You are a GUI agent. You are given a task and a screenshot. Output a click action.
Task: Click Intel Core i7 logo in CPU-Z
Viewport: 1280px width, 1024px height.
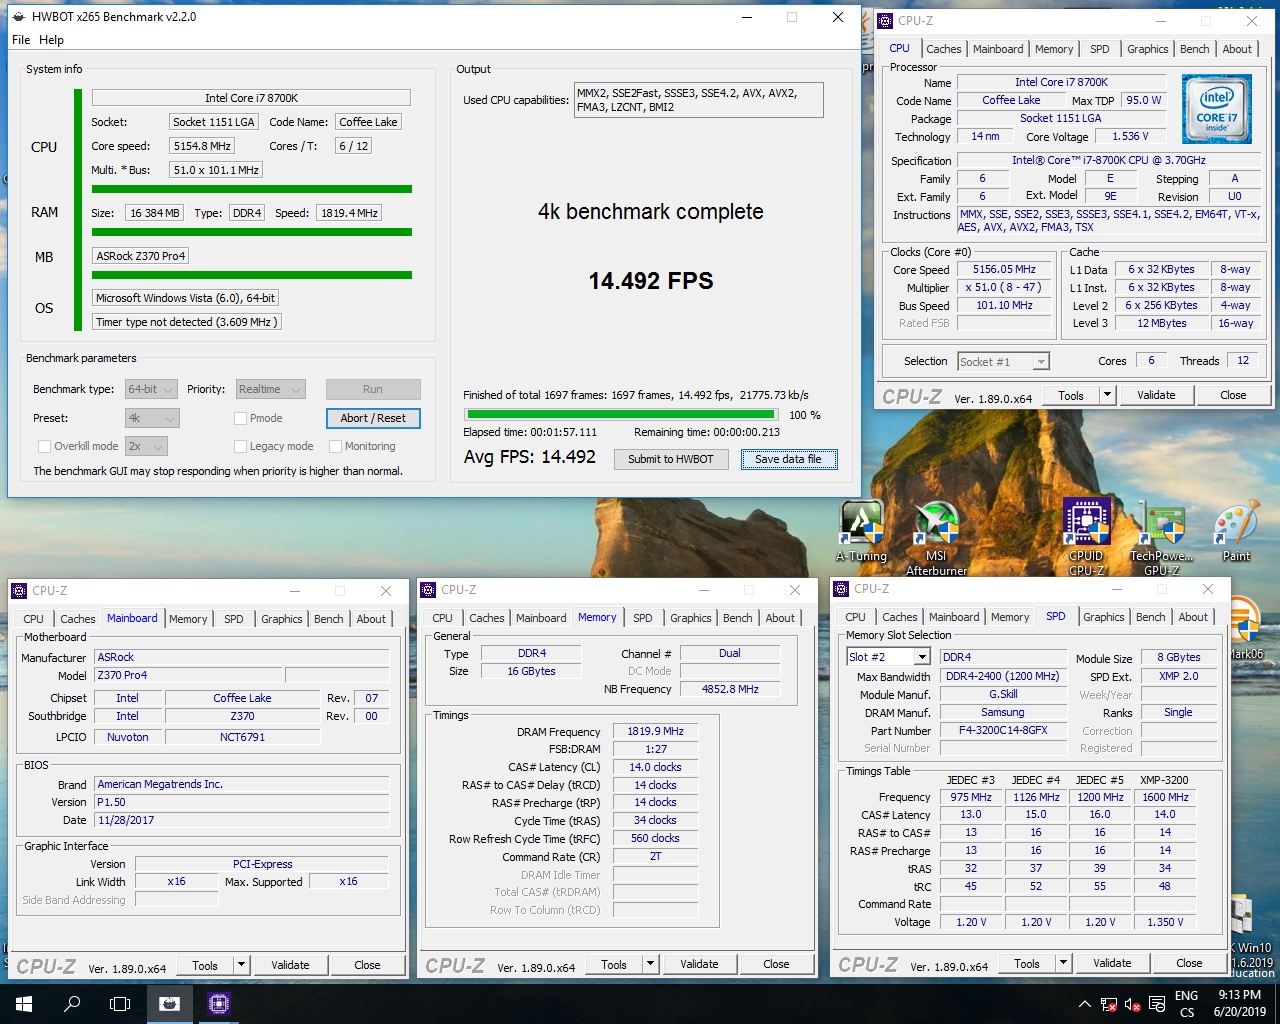pos(1217,108)
